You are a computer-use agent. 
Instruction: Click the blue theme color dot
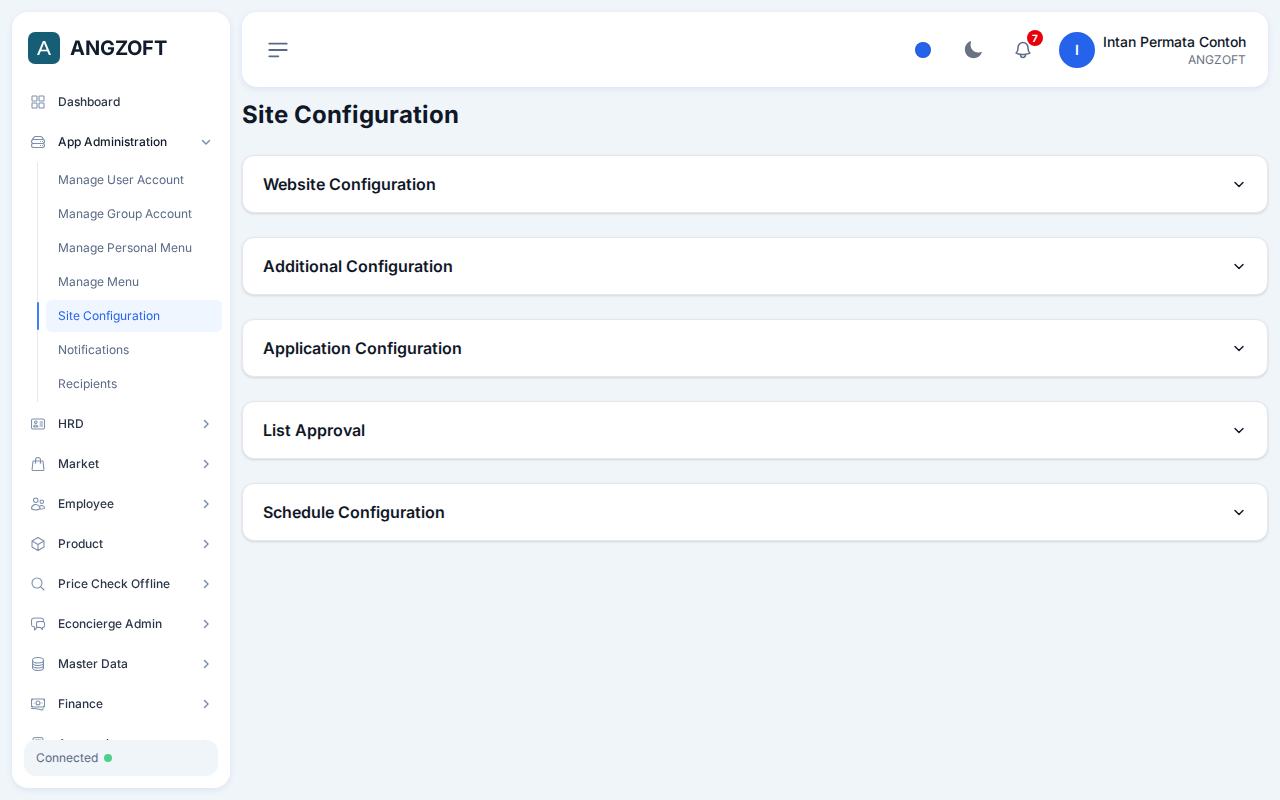tap(923, 50)
